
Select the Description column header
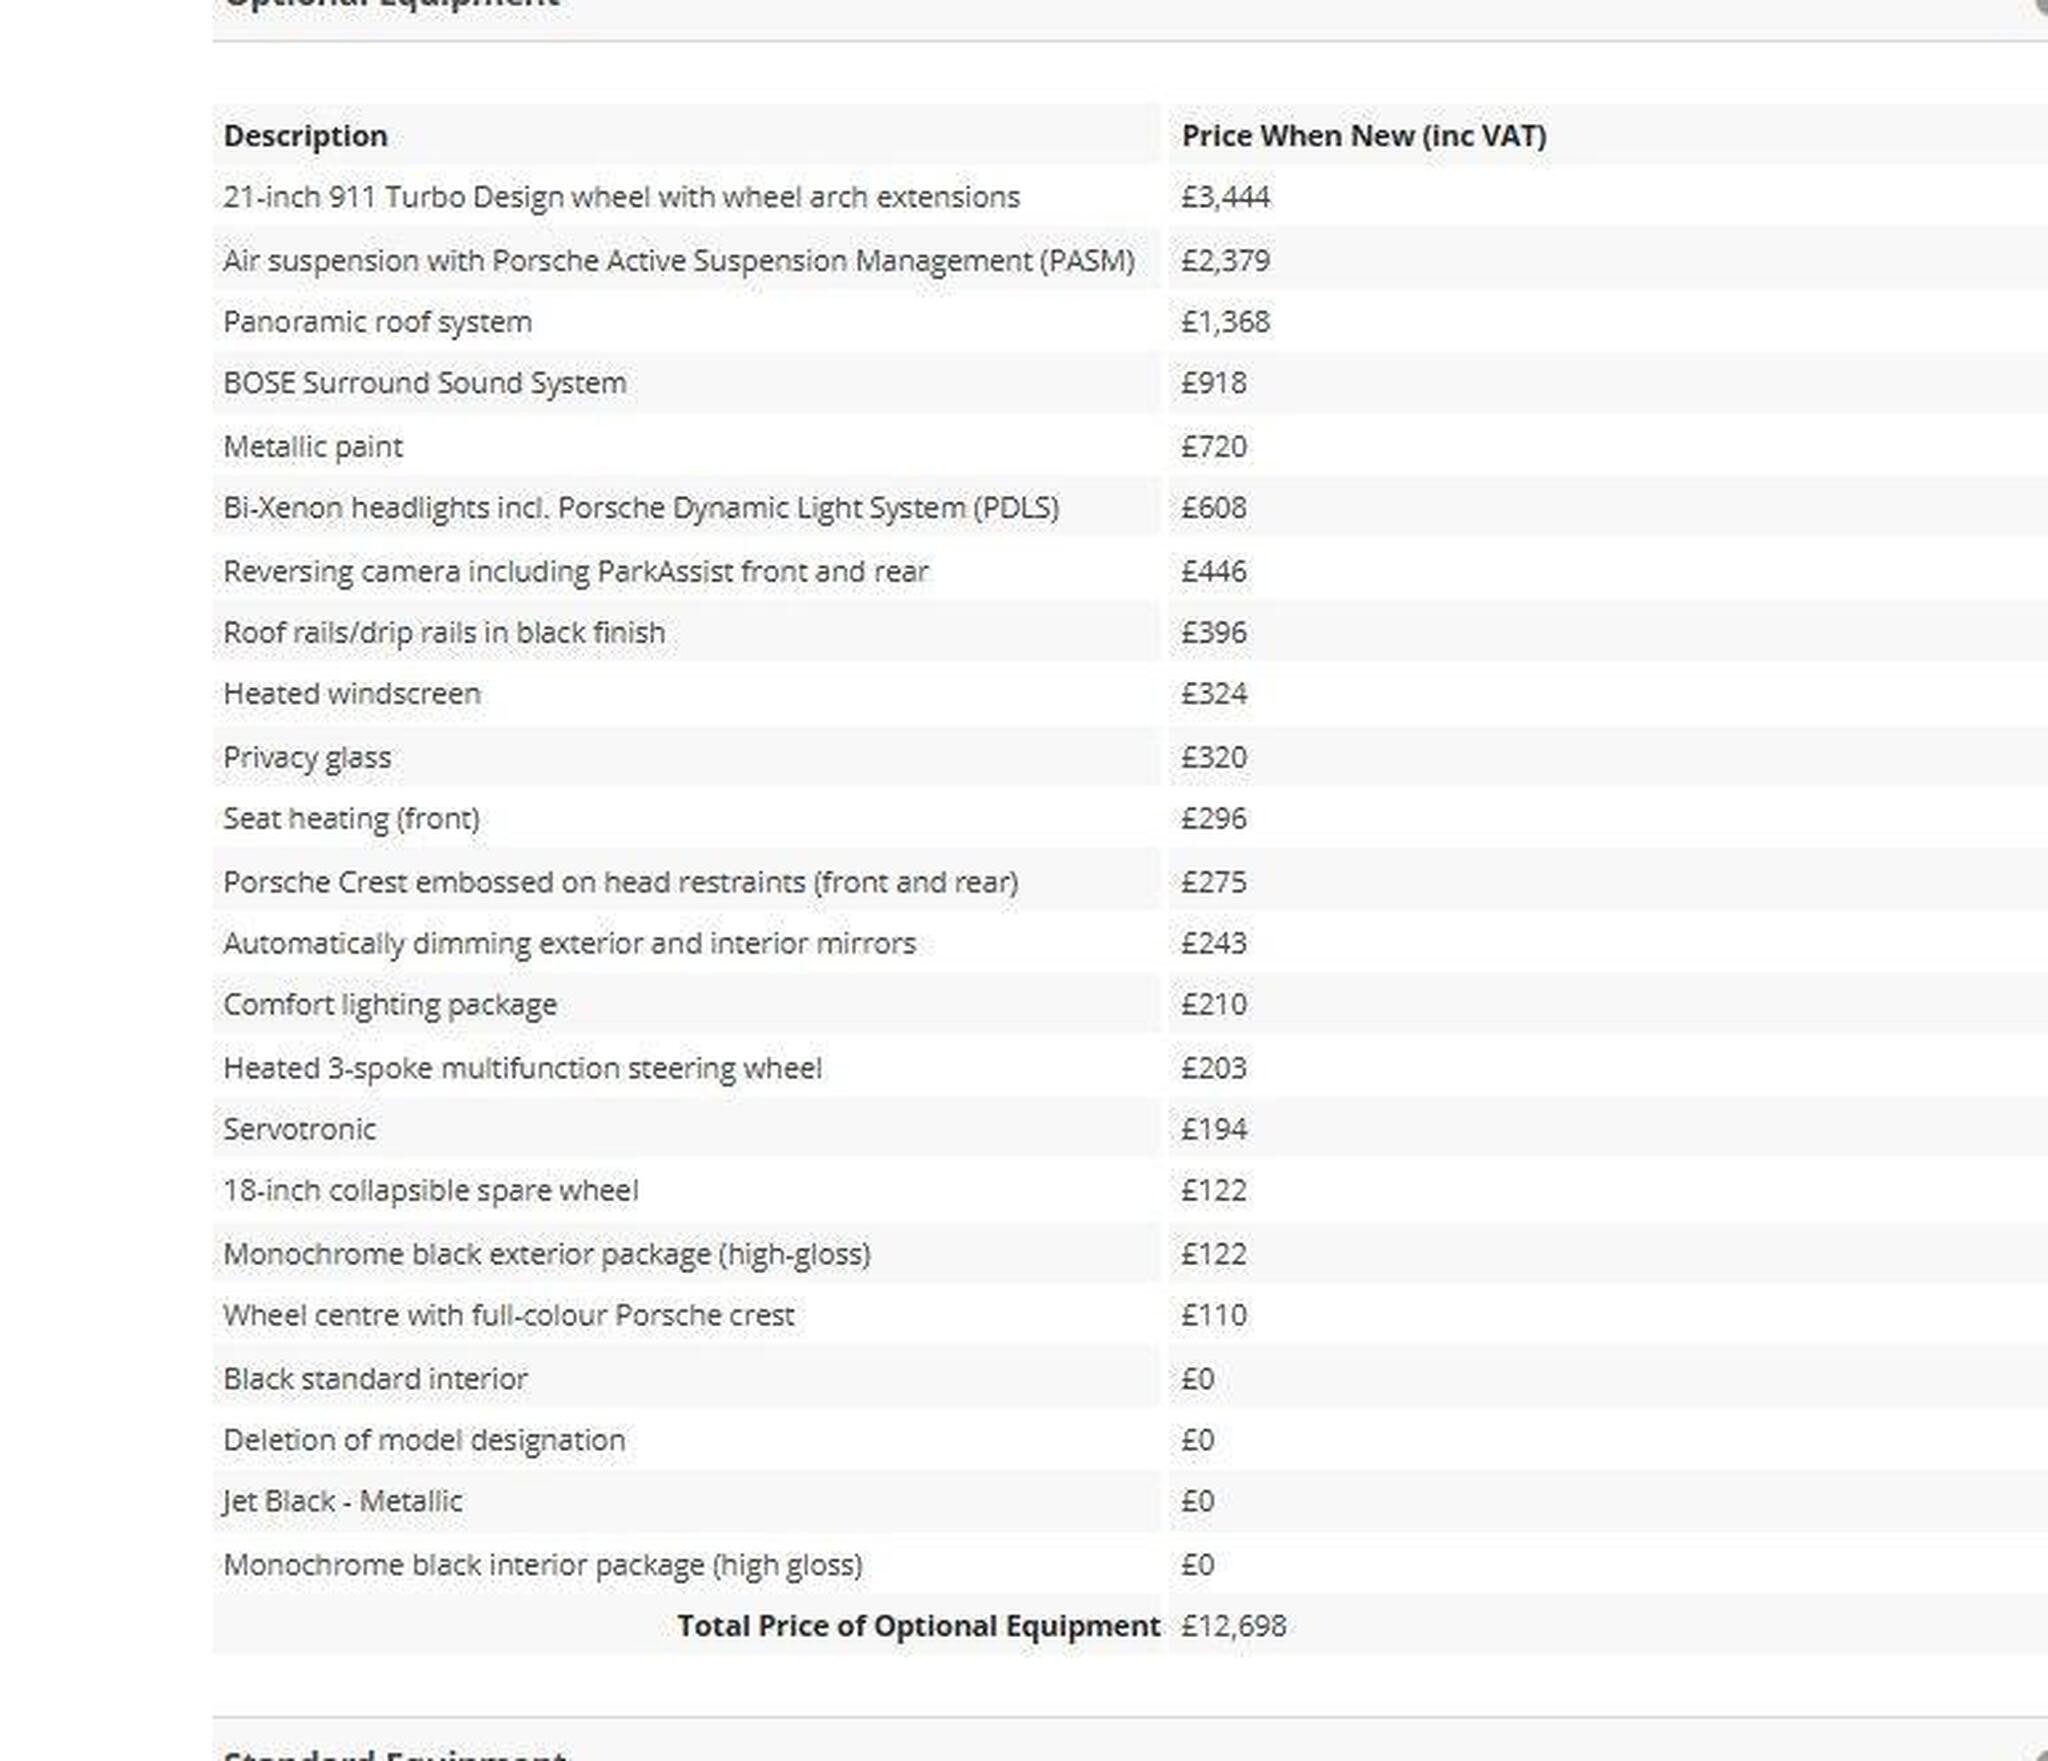[x=305, y=135]
